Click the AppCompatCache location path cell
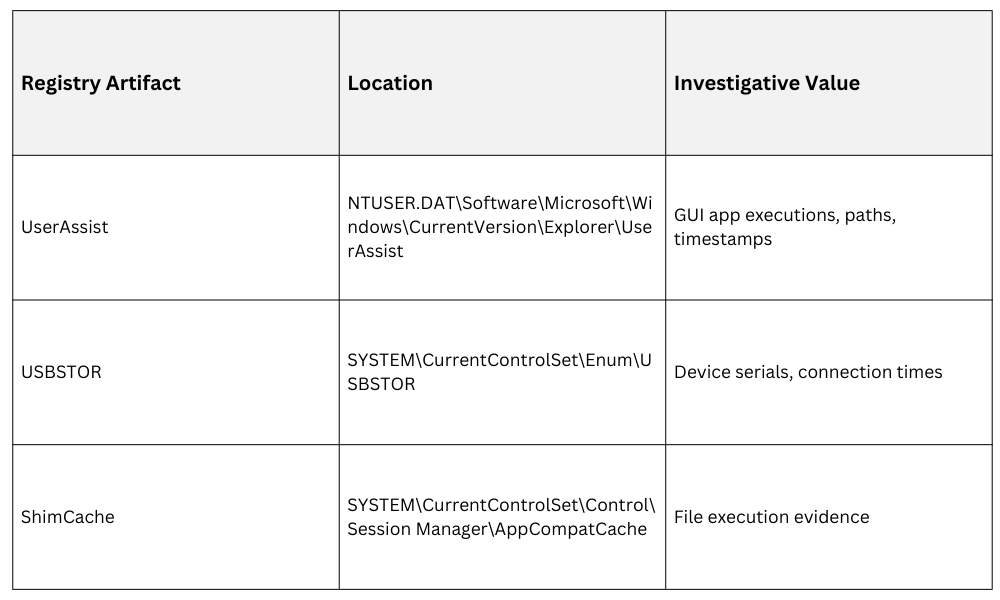The image size is (1000, 600). click(x=500, y=517)
